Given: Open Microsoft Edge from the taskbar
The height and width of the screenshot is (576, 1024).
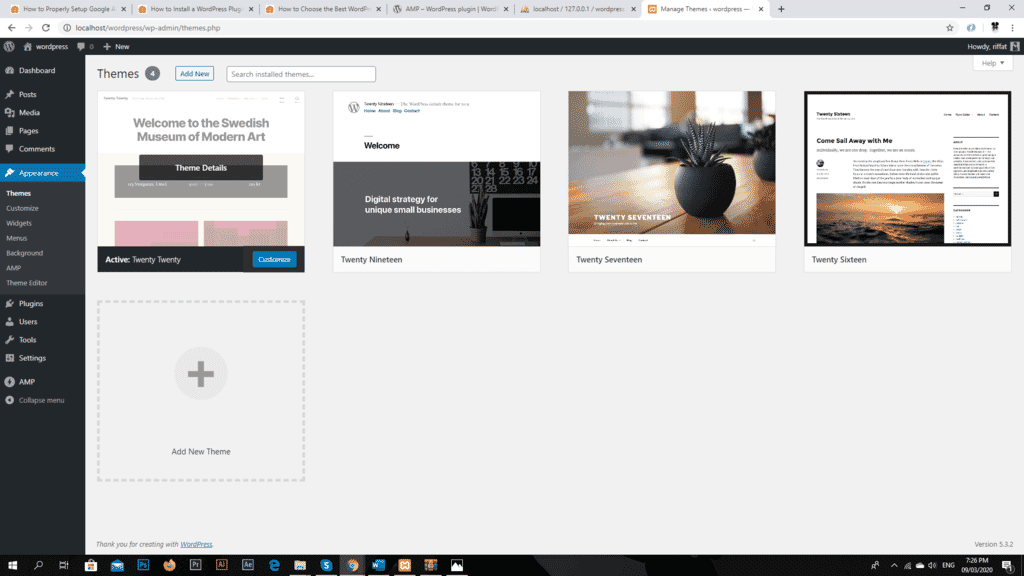Looking at the screenshot, I should pyautogui.click(x=274, y=565).
